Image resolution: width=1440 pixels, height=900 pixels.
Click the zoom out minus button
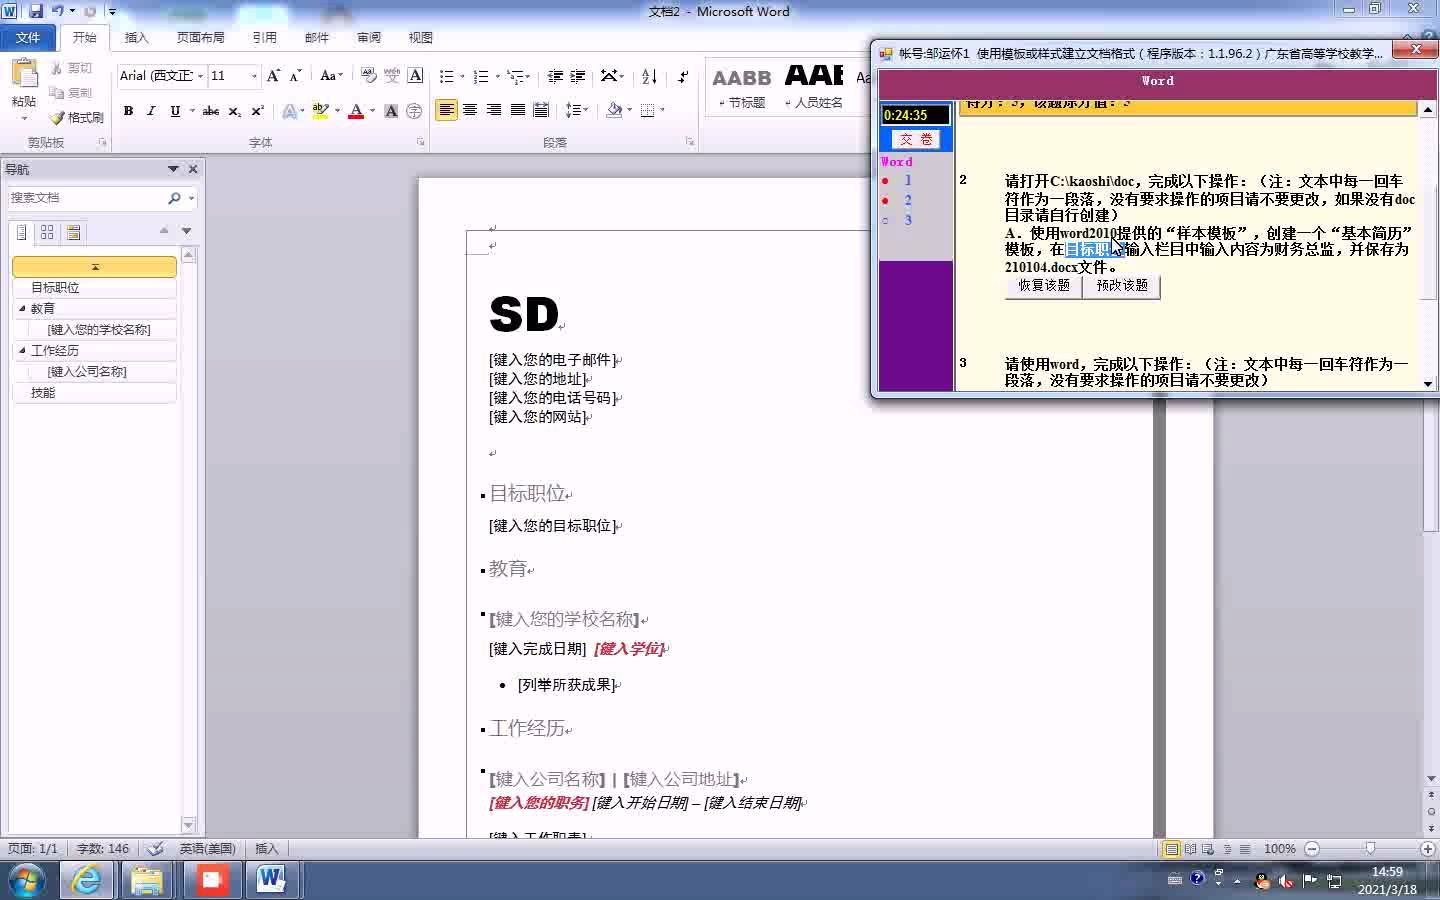coord(1312,849)
